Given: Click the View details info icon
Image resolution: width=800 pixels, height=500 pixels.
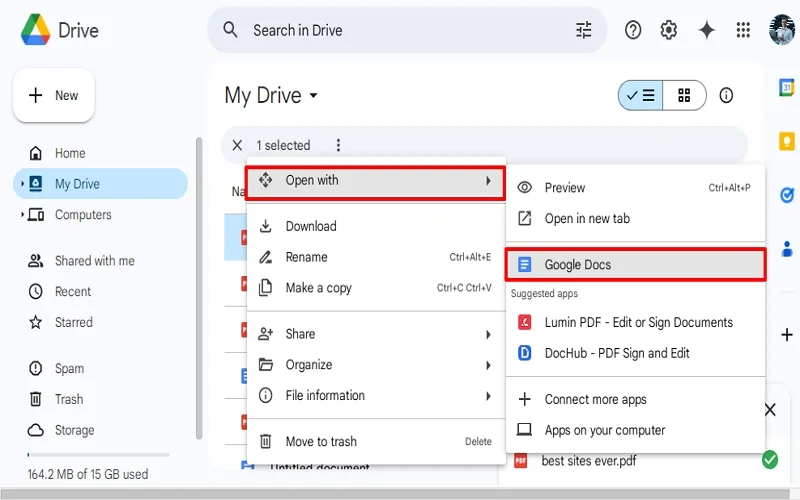Looking at the screenshot, I should pos(726,95).
